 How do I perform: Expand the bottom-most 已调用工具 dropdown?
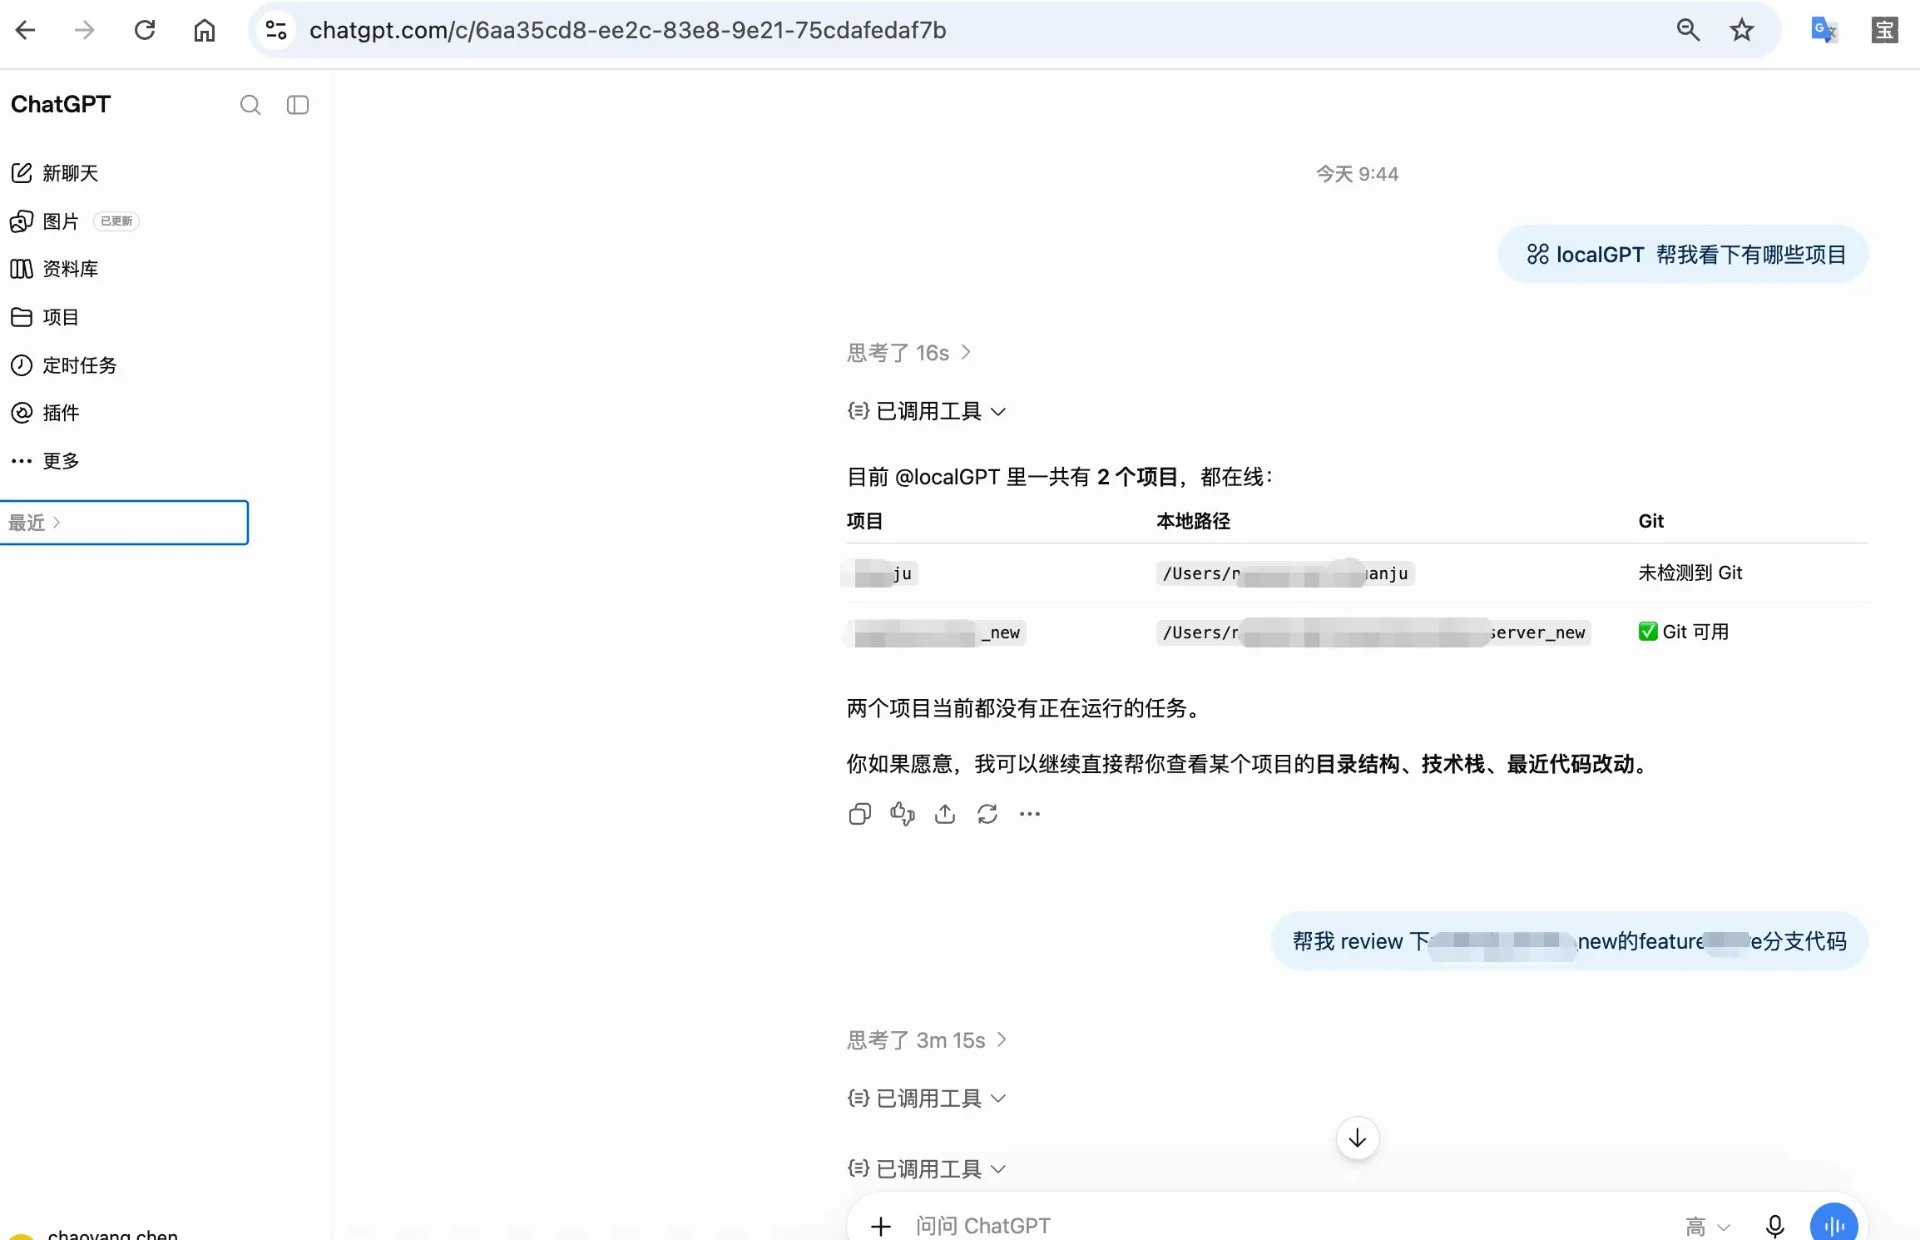[926, 1168]
